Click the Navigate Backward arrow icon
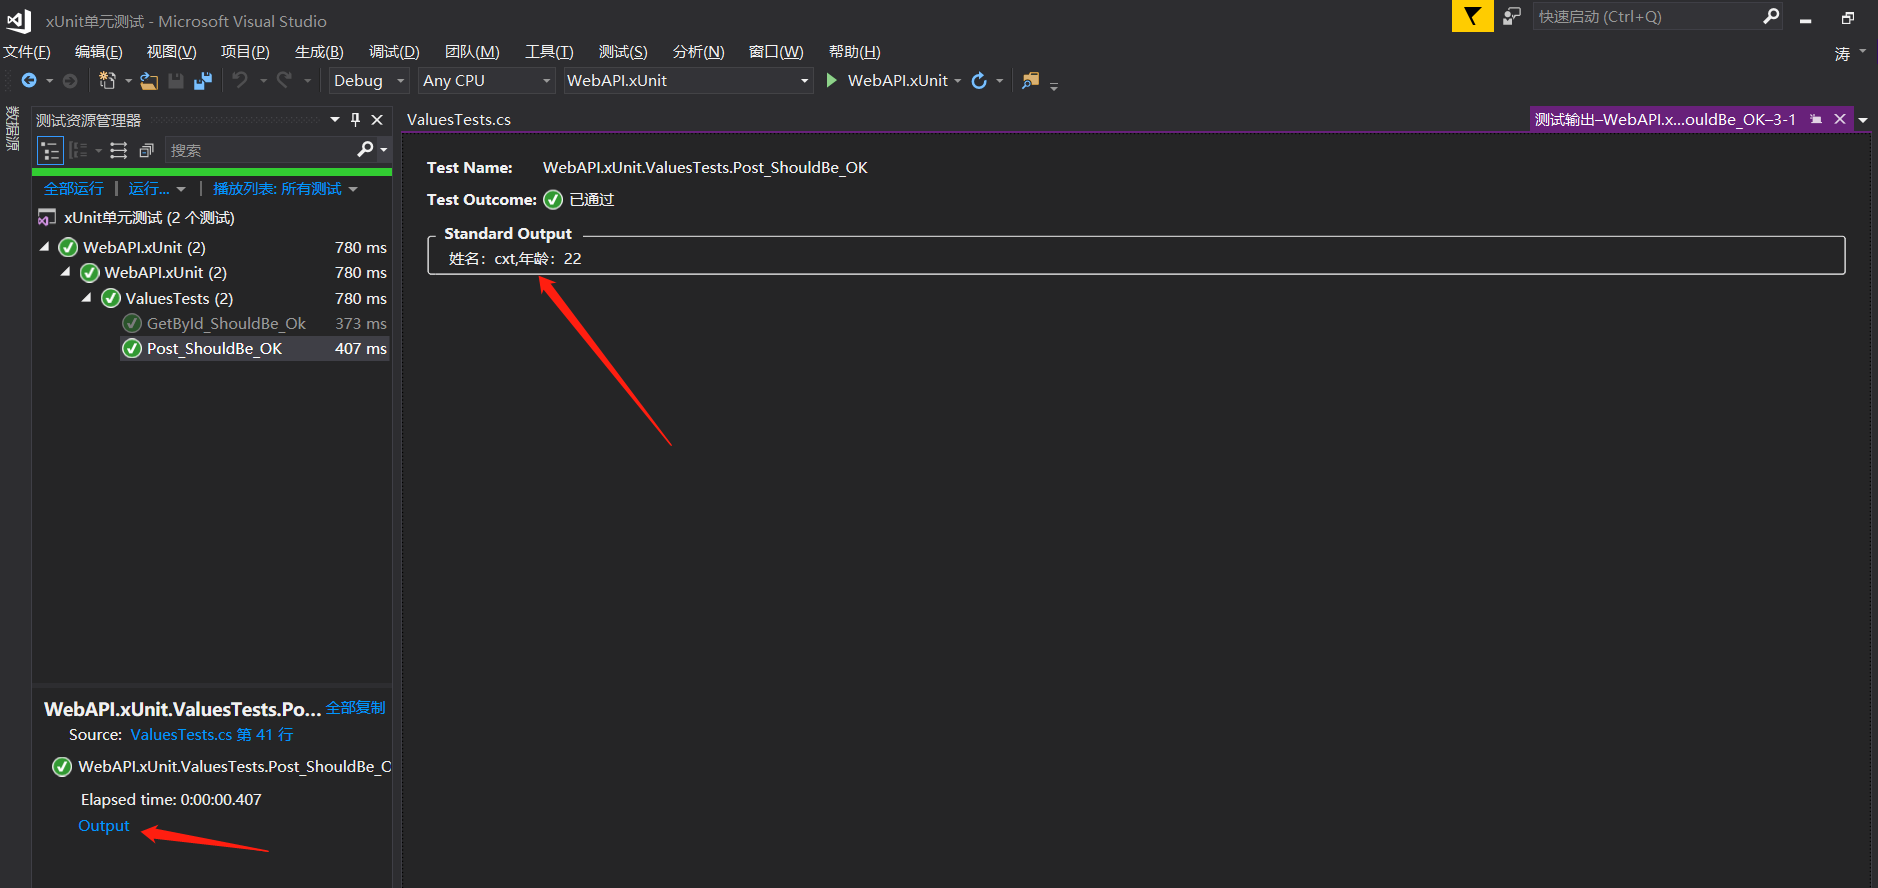Screen dimensions: 1878x888 click(29, 81)
